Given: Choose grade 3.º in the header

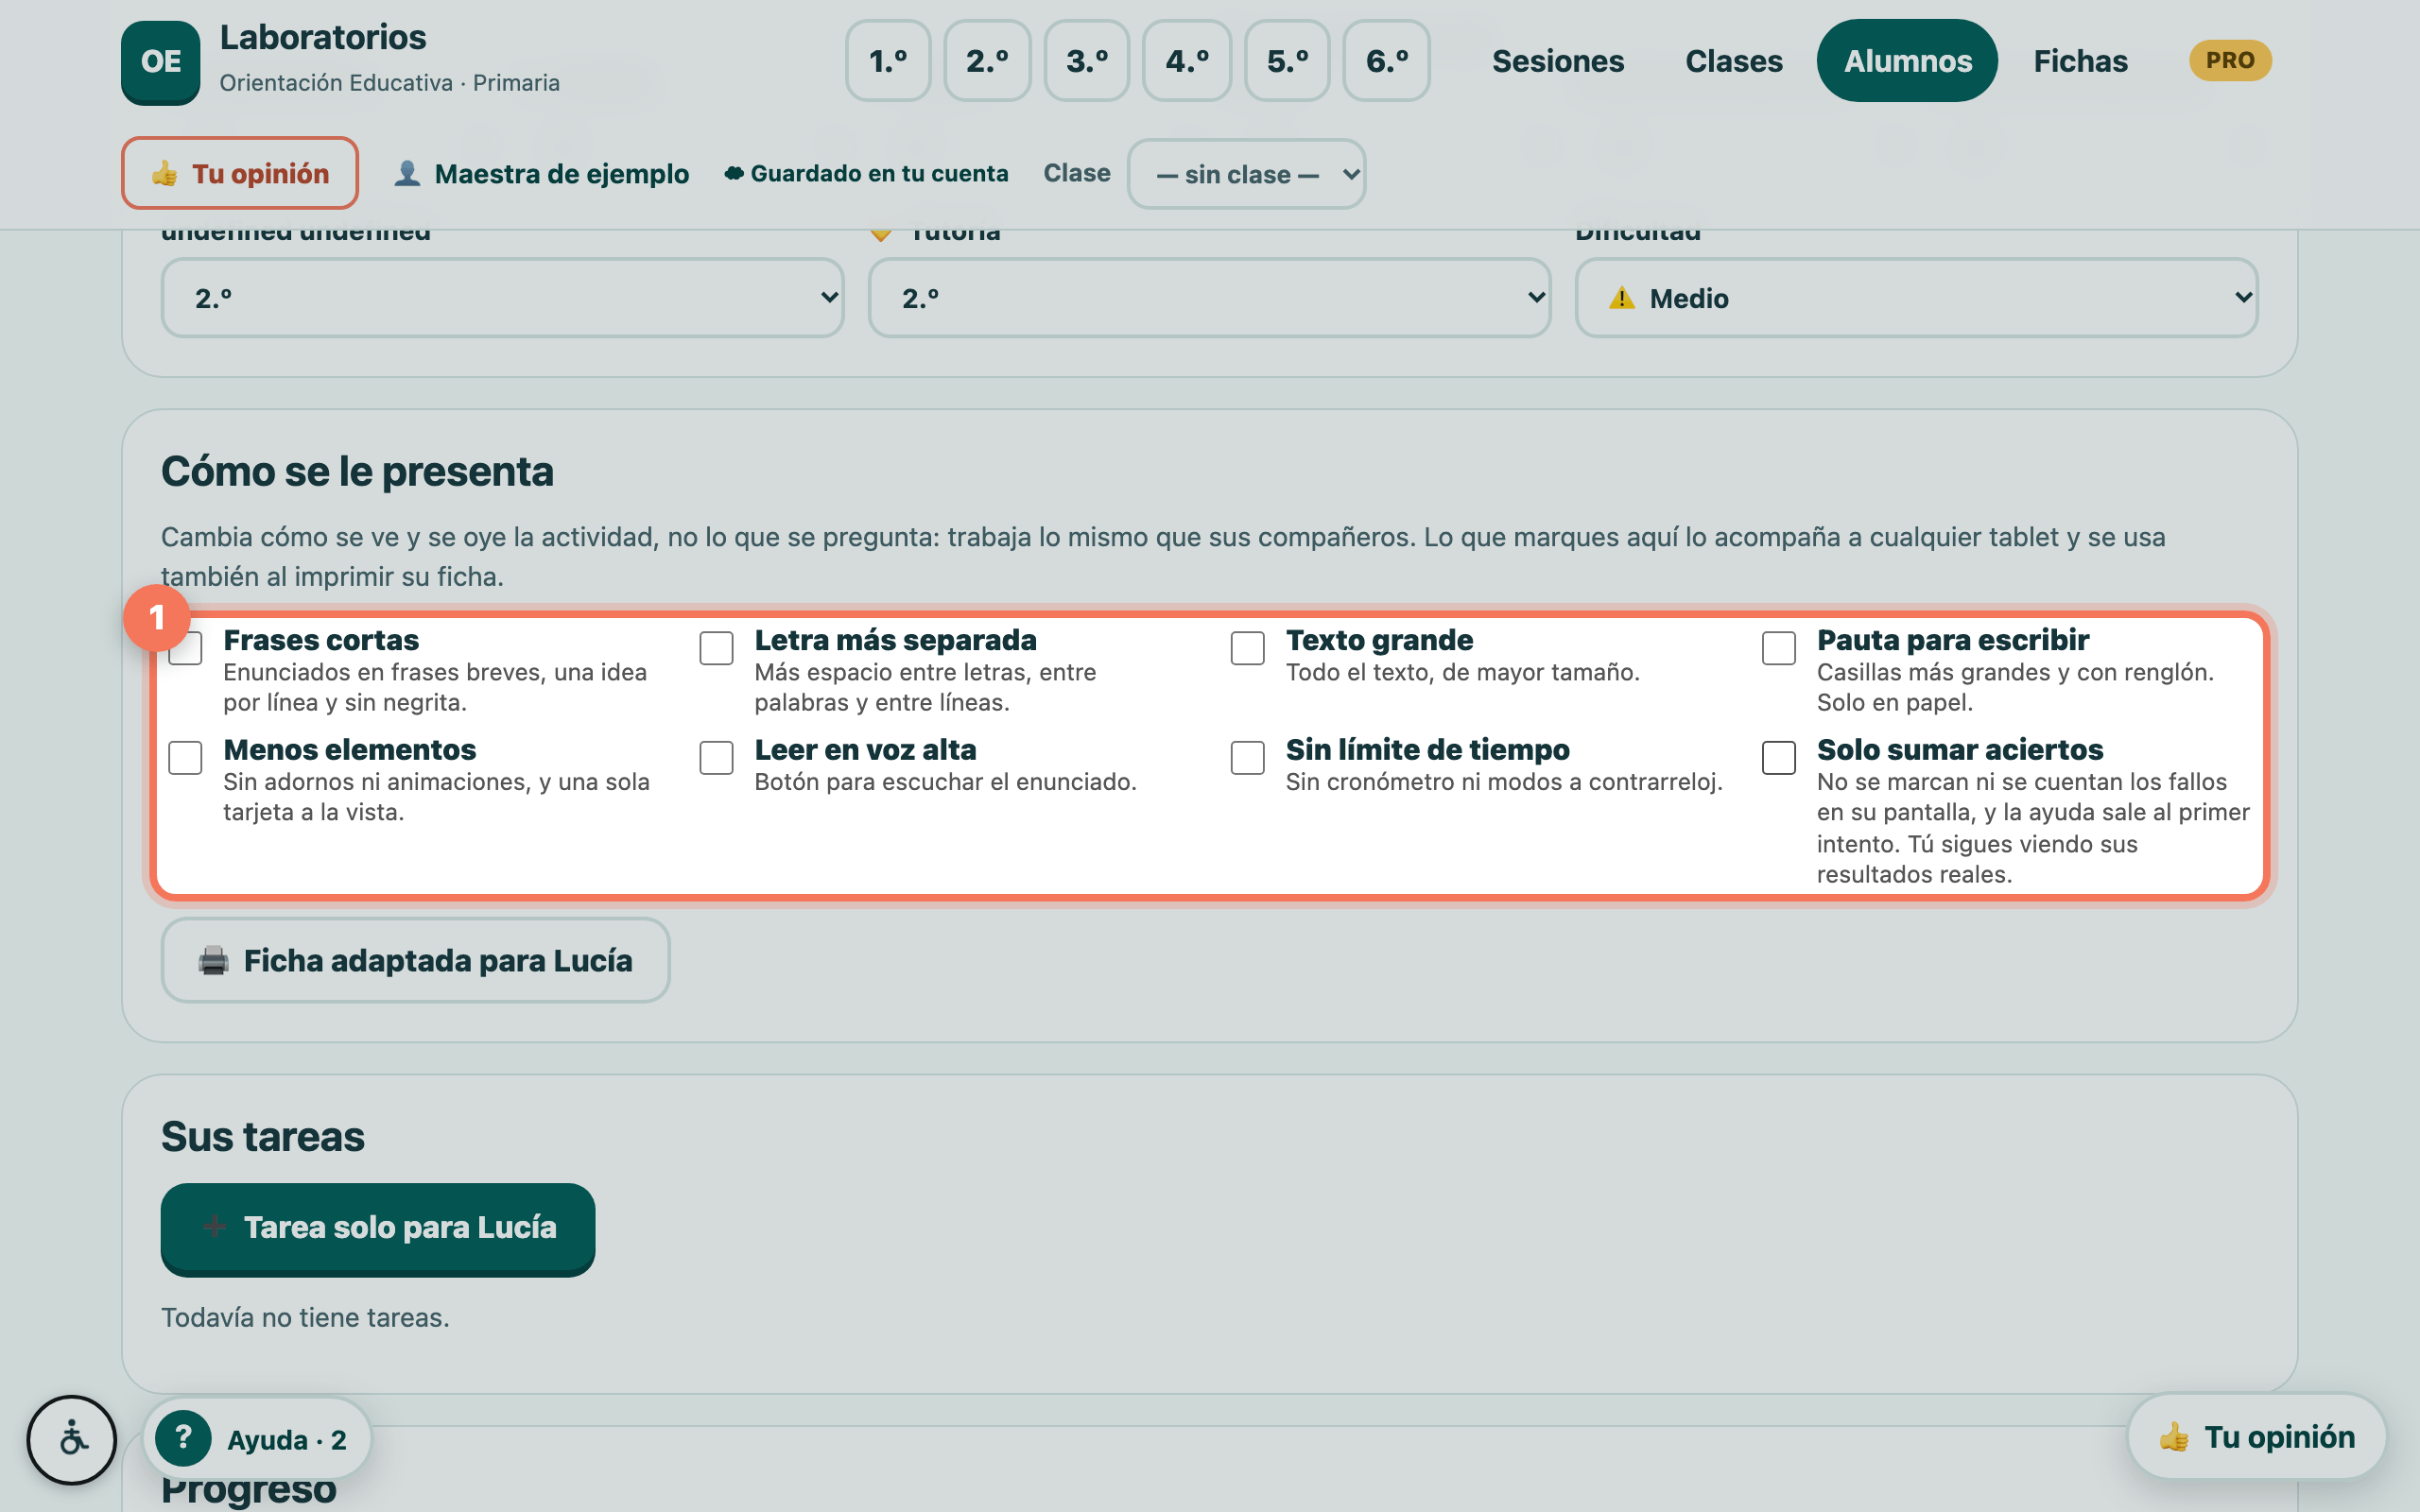Looking at the screenshot, I should tap(1087, 61).
